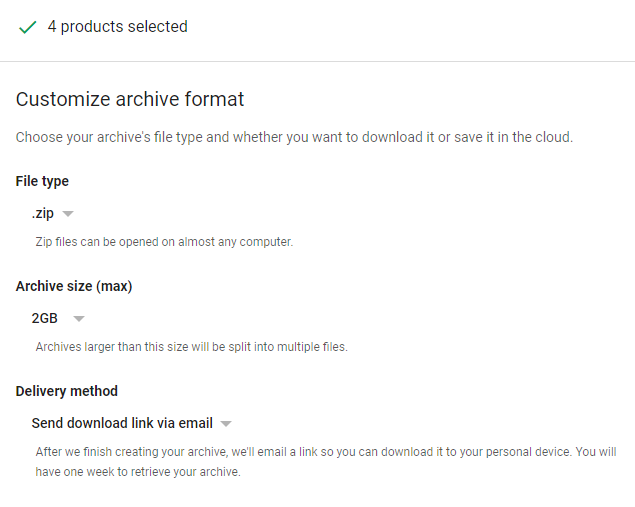The width and height of the screenshot is (635, 507).
Task: Click the "Zip files can be opened" helper text
Action: pos(164,242)
